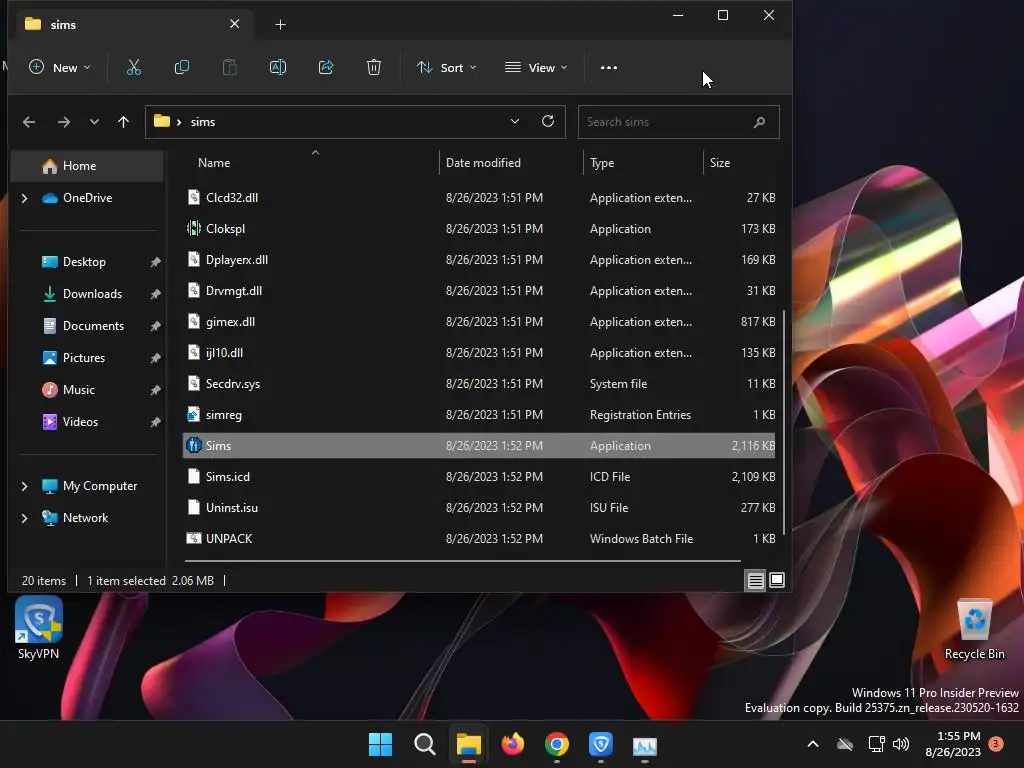Open Home in navigation pane
This screenshot has height=768, width=1024.
[88, 166]
